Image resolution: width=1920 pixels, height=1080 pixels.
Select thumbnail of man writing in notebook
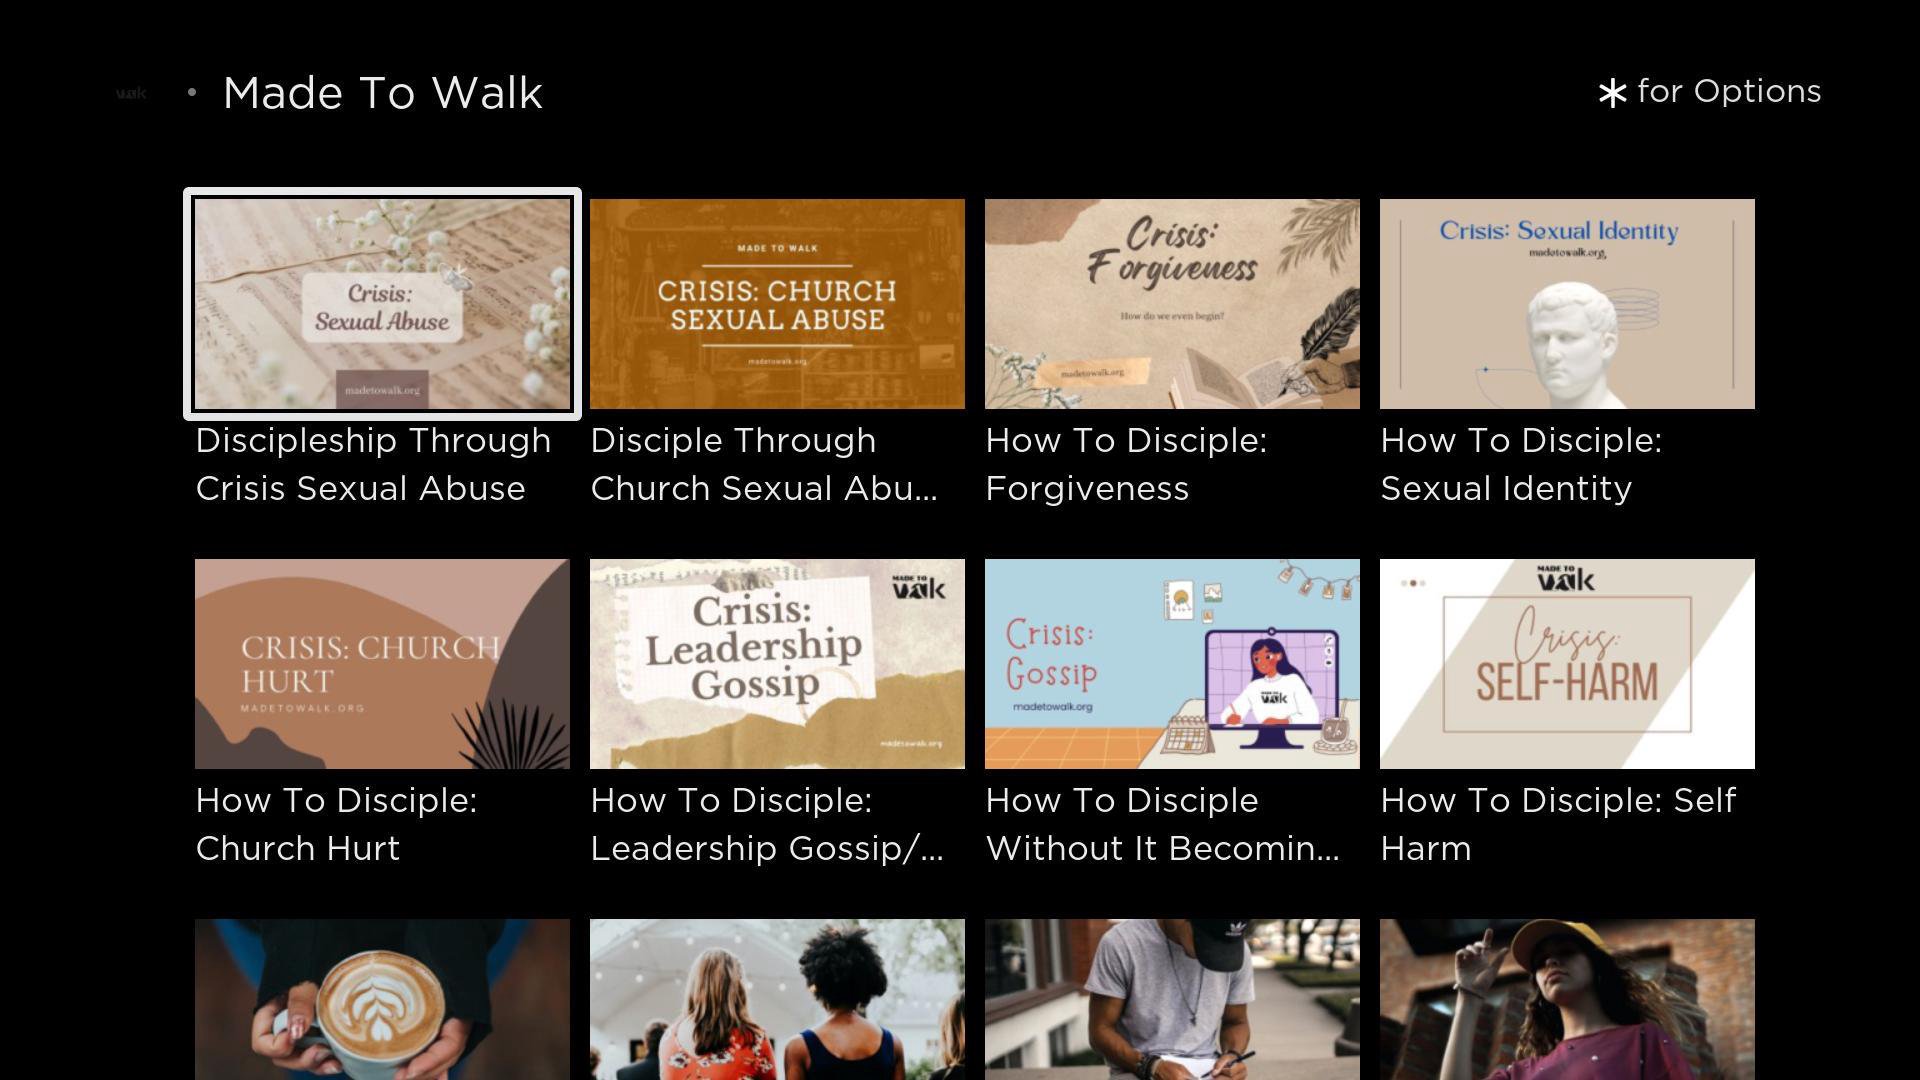pyautogui.click(x=1172, y=999)
